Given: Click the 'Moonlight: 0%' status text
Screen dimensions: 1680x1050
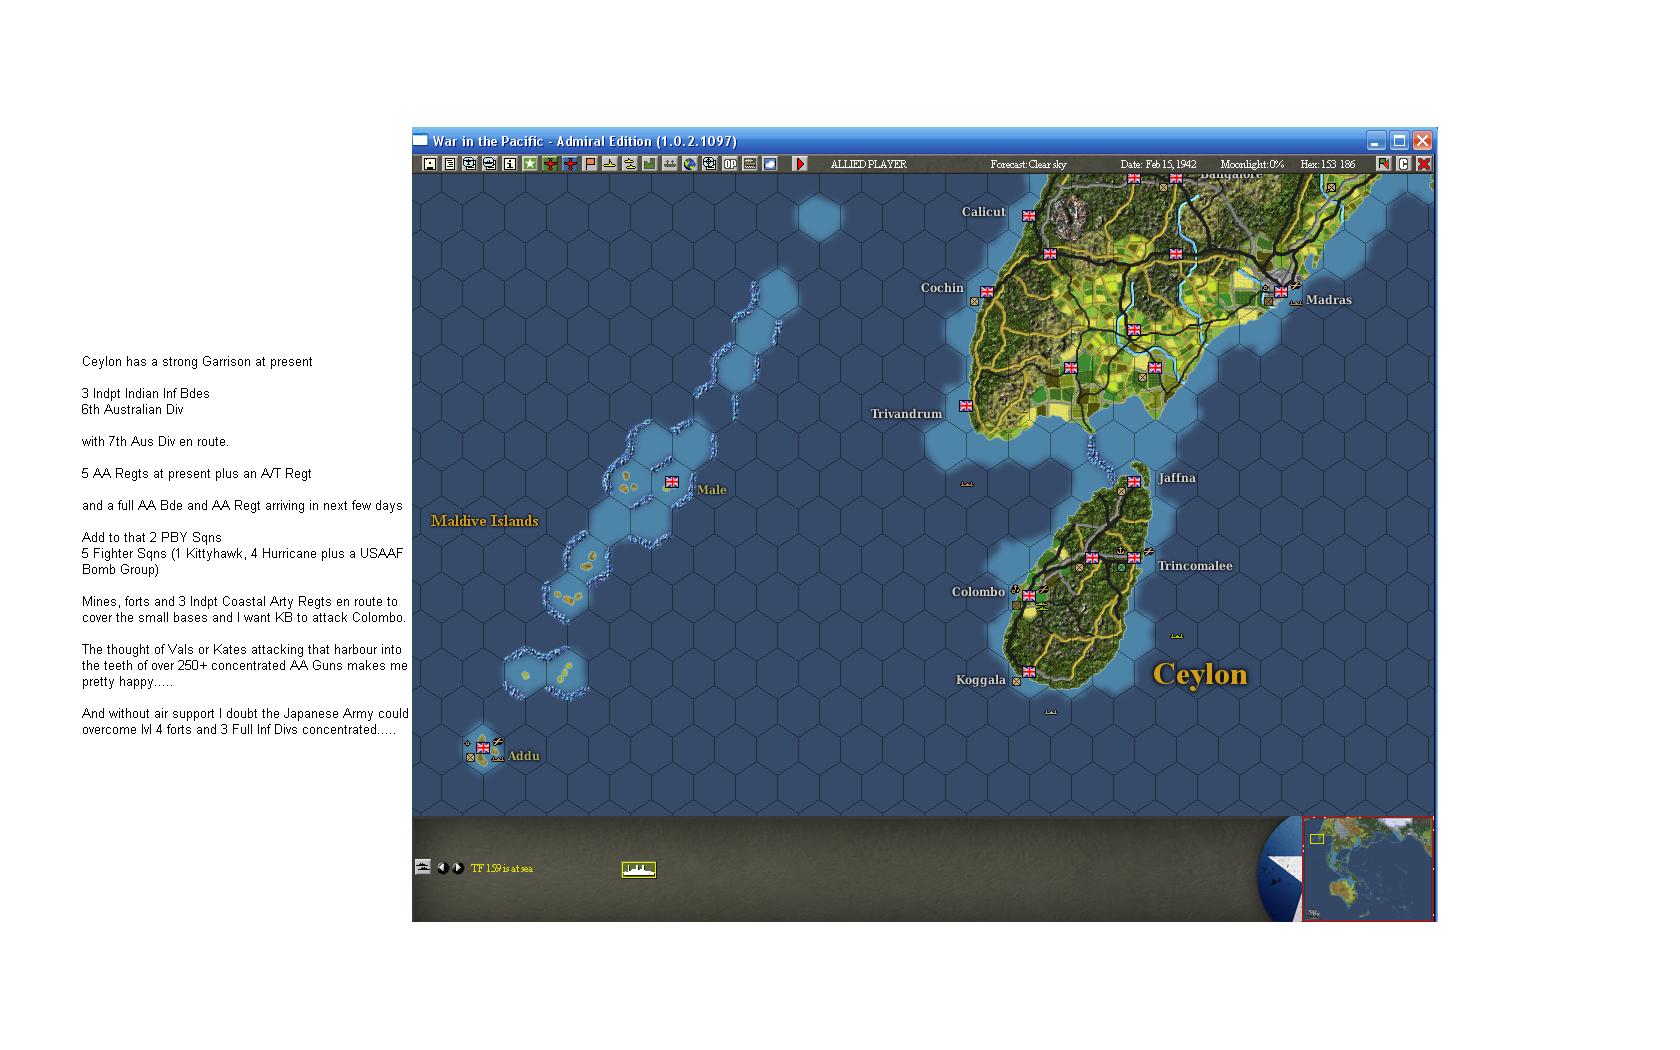Looking at the screenshot, I should 1252,164.
